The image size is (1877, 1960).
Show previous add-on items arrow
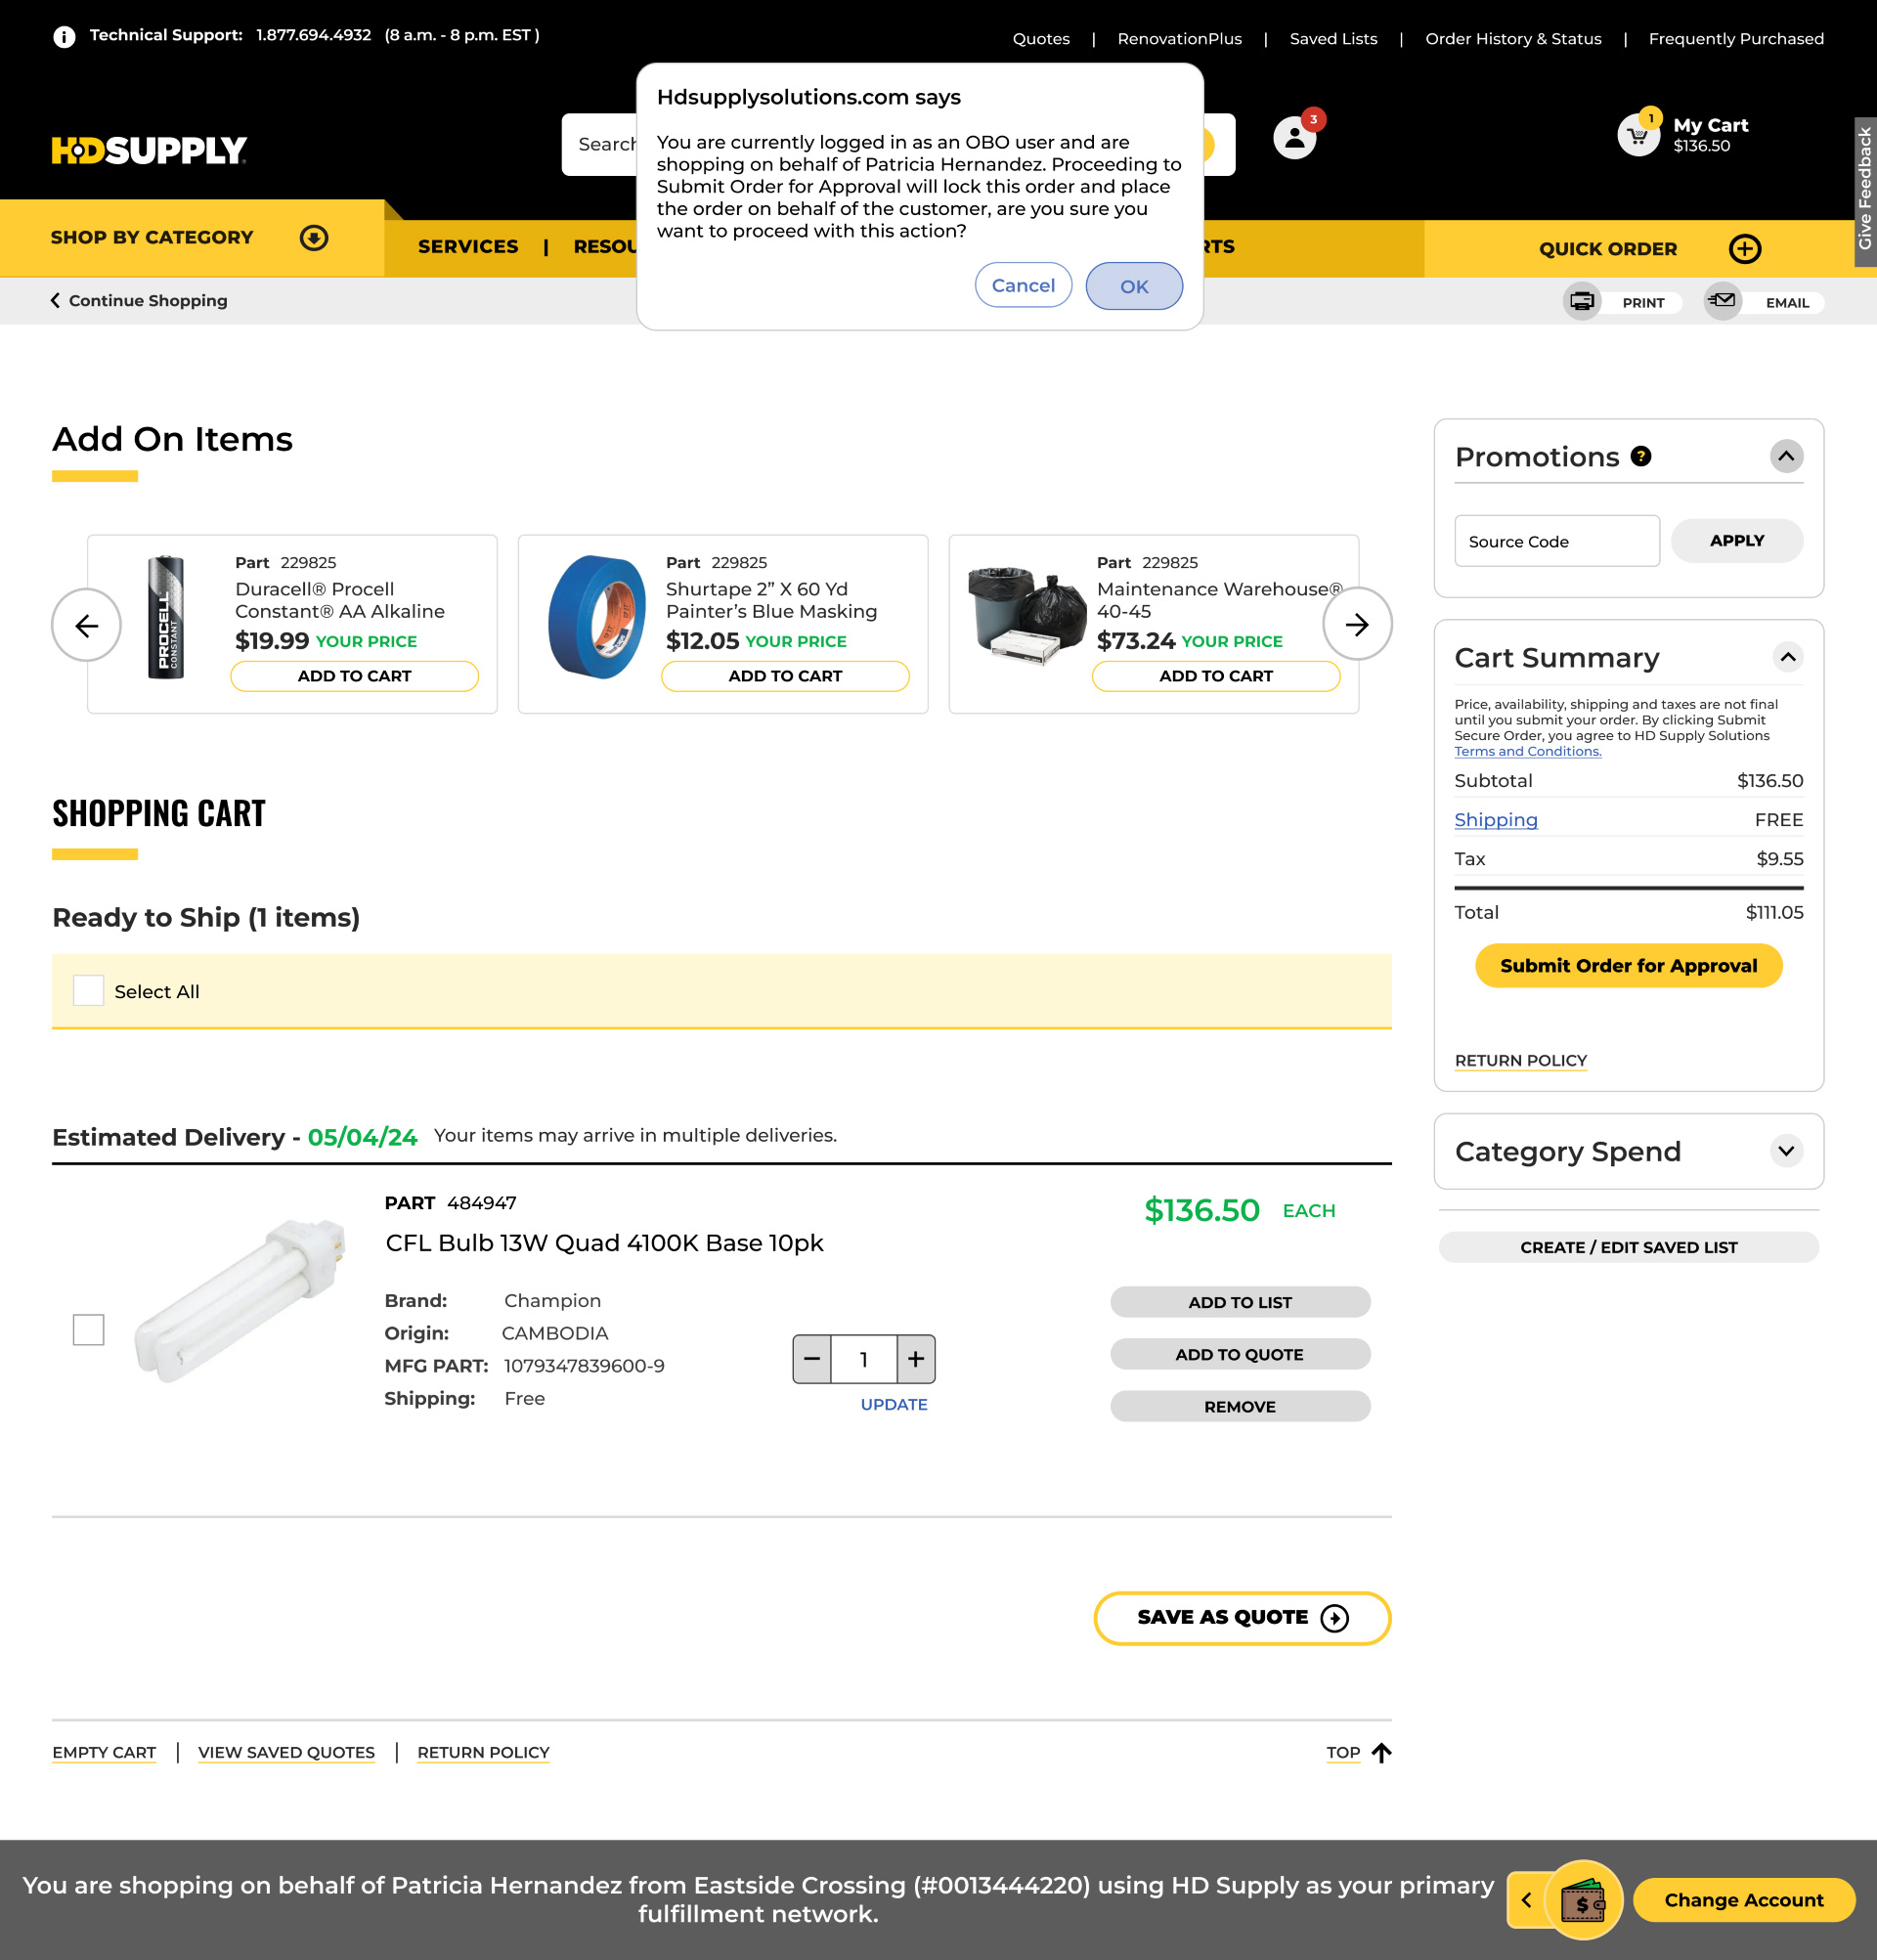[x=87, y=625]
